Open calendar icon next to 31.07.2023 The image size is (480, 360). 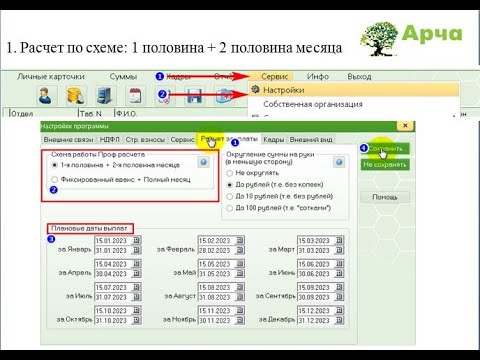pos(136,297)
